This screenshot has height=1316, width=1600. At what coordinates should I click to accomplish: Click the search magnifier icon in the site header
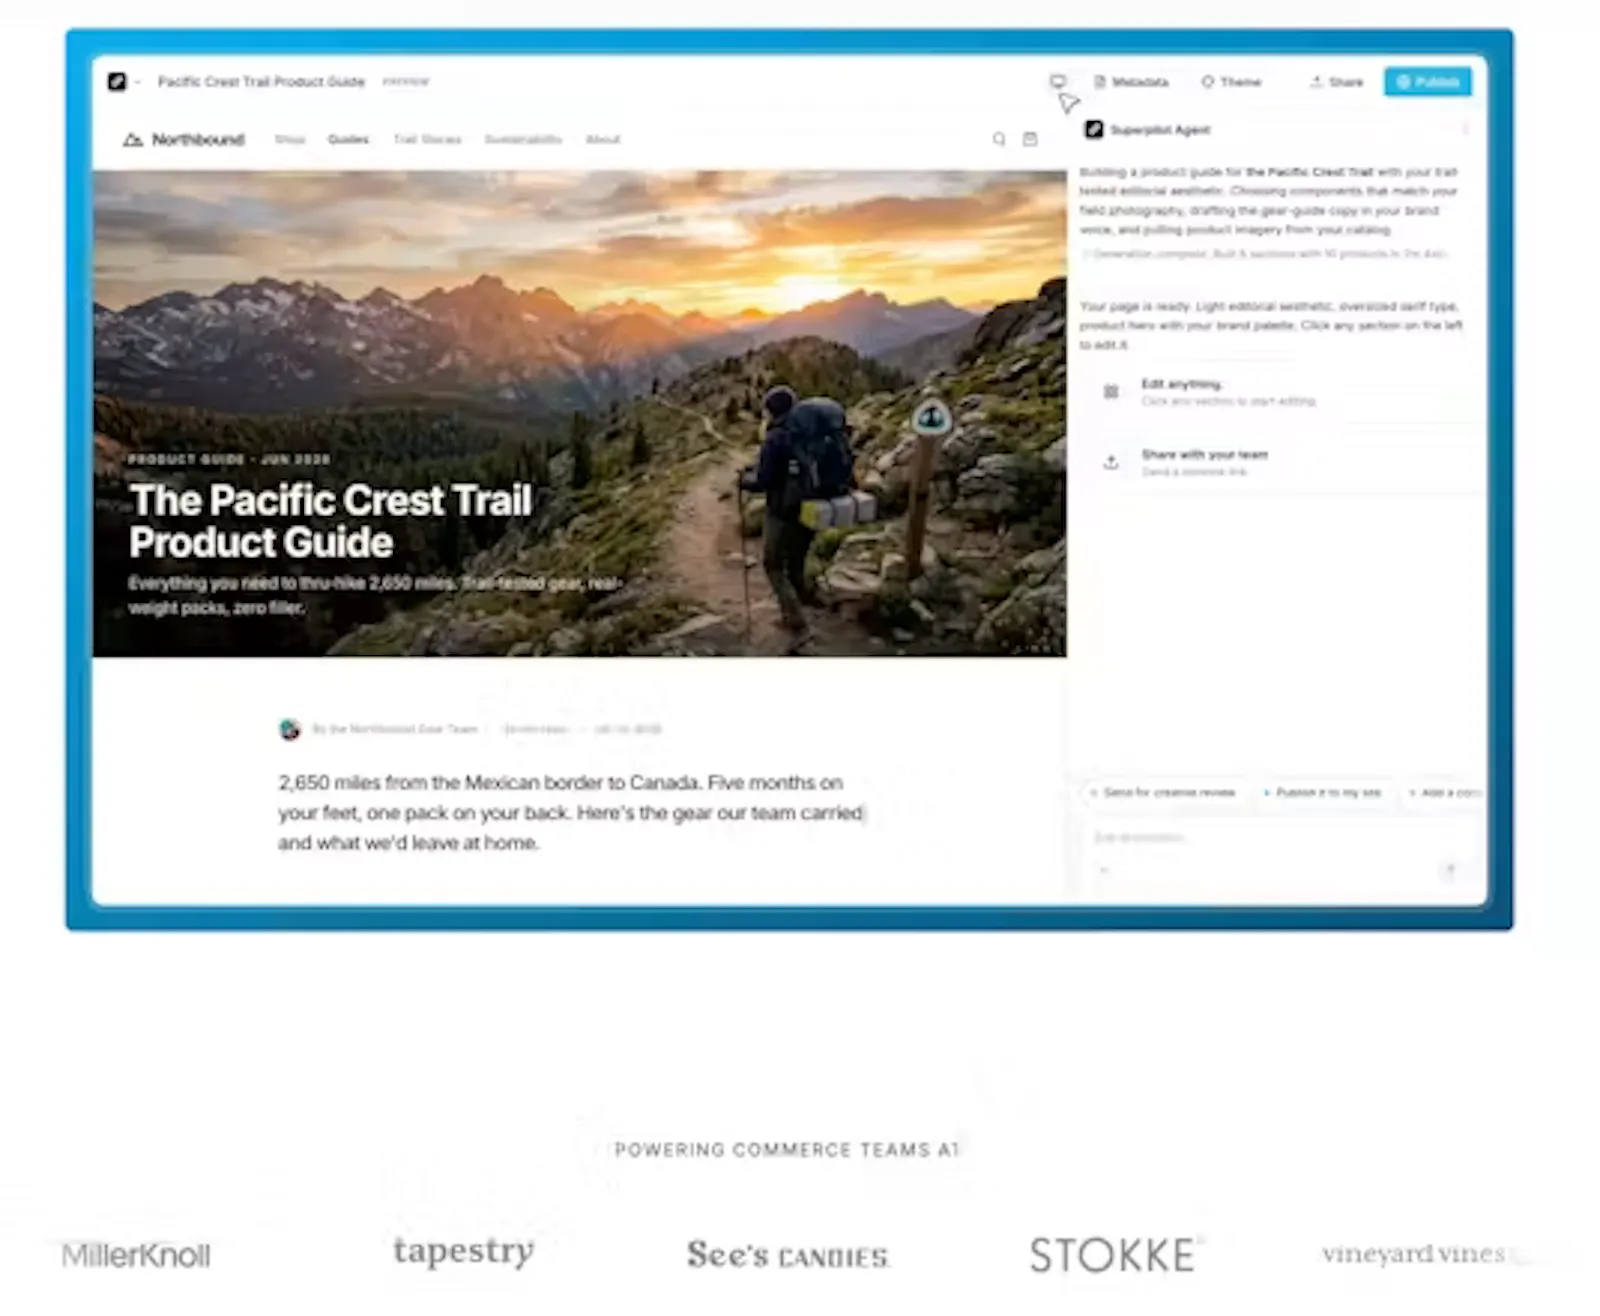999,139
